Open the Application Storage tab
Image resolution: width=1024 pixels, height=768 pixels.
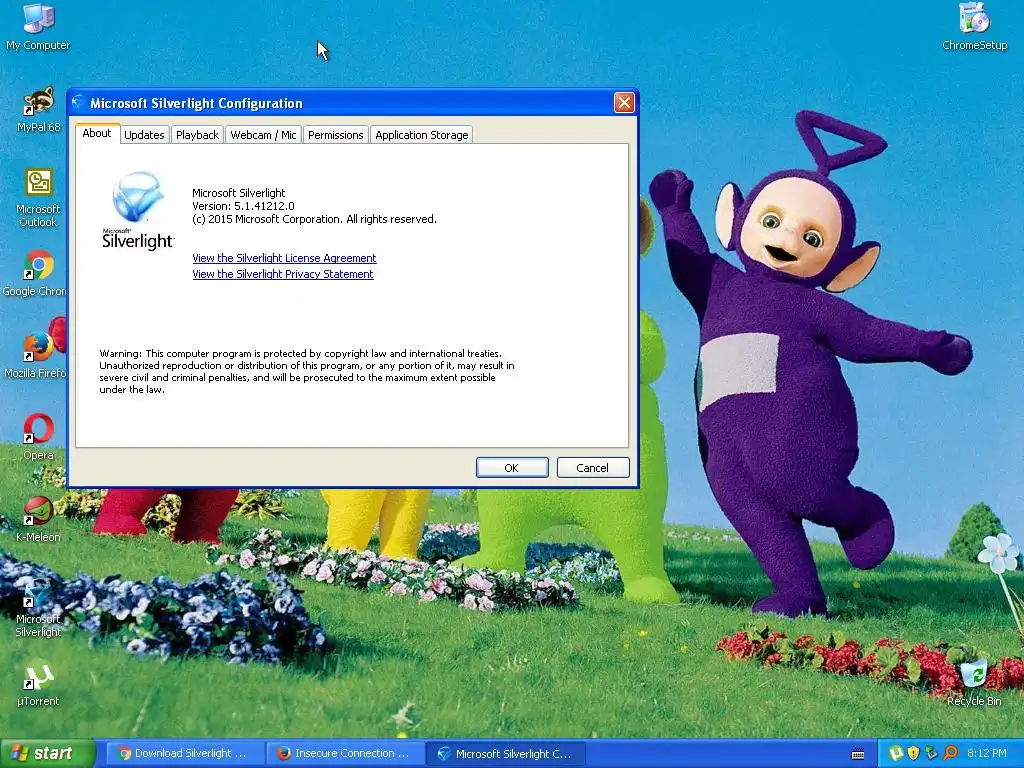(422, 135)
